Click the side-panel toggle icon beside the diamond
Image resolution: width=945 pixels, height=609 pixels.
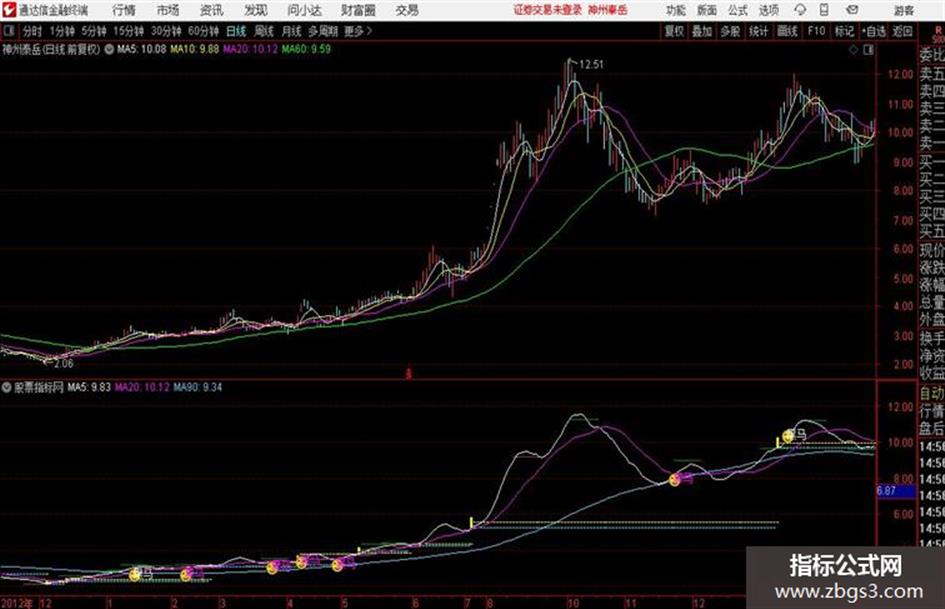tap(868, 50)
